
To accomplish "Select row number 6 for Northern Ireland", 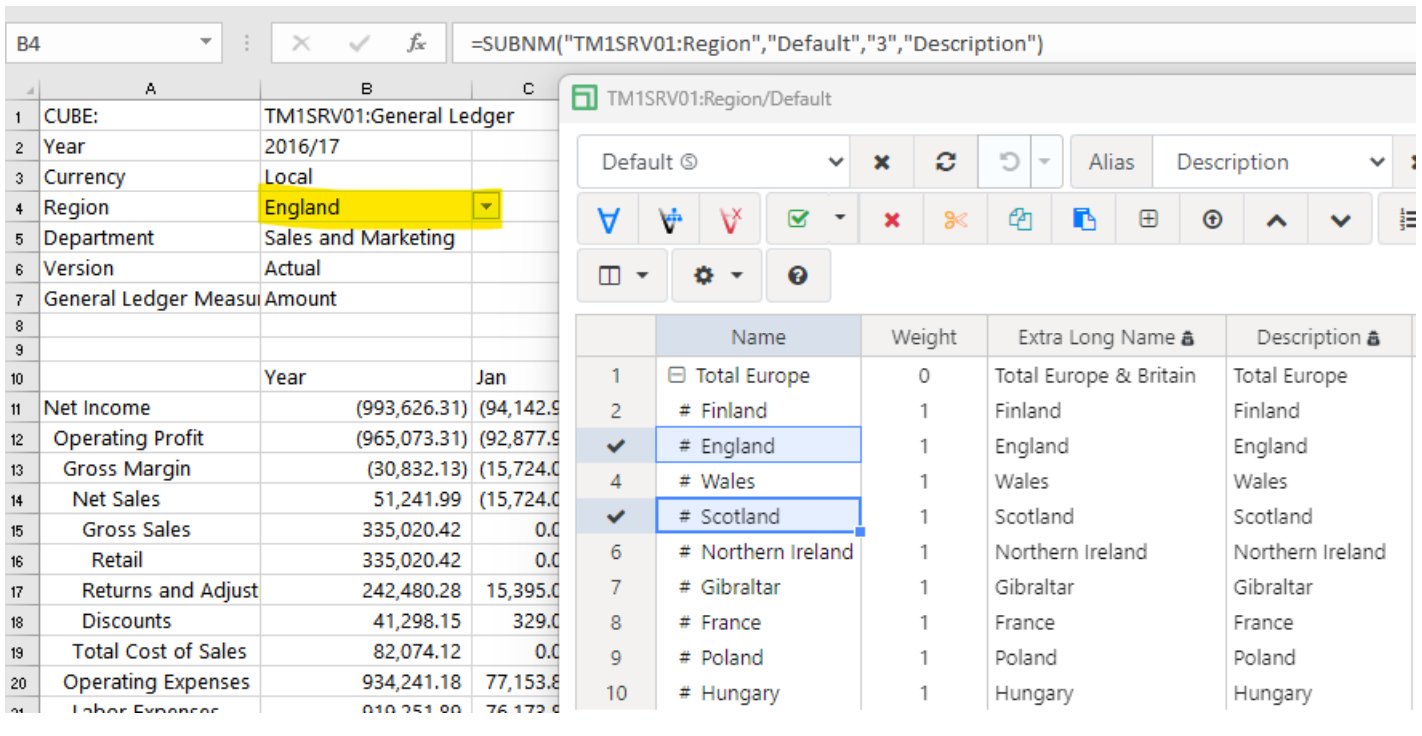I will [616, 552].
